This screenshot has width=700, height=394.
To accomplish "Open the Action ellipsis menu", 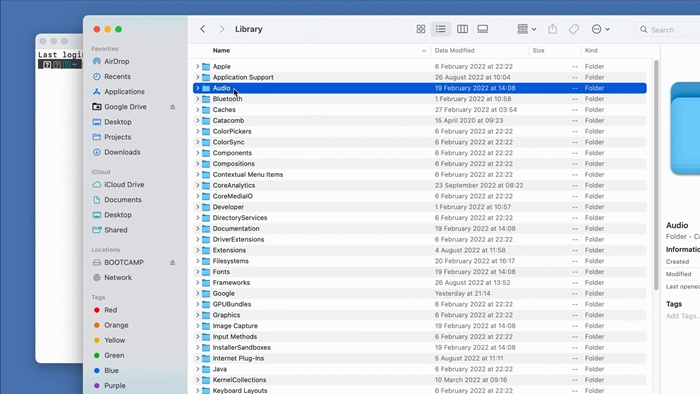I will pos(600,29).
